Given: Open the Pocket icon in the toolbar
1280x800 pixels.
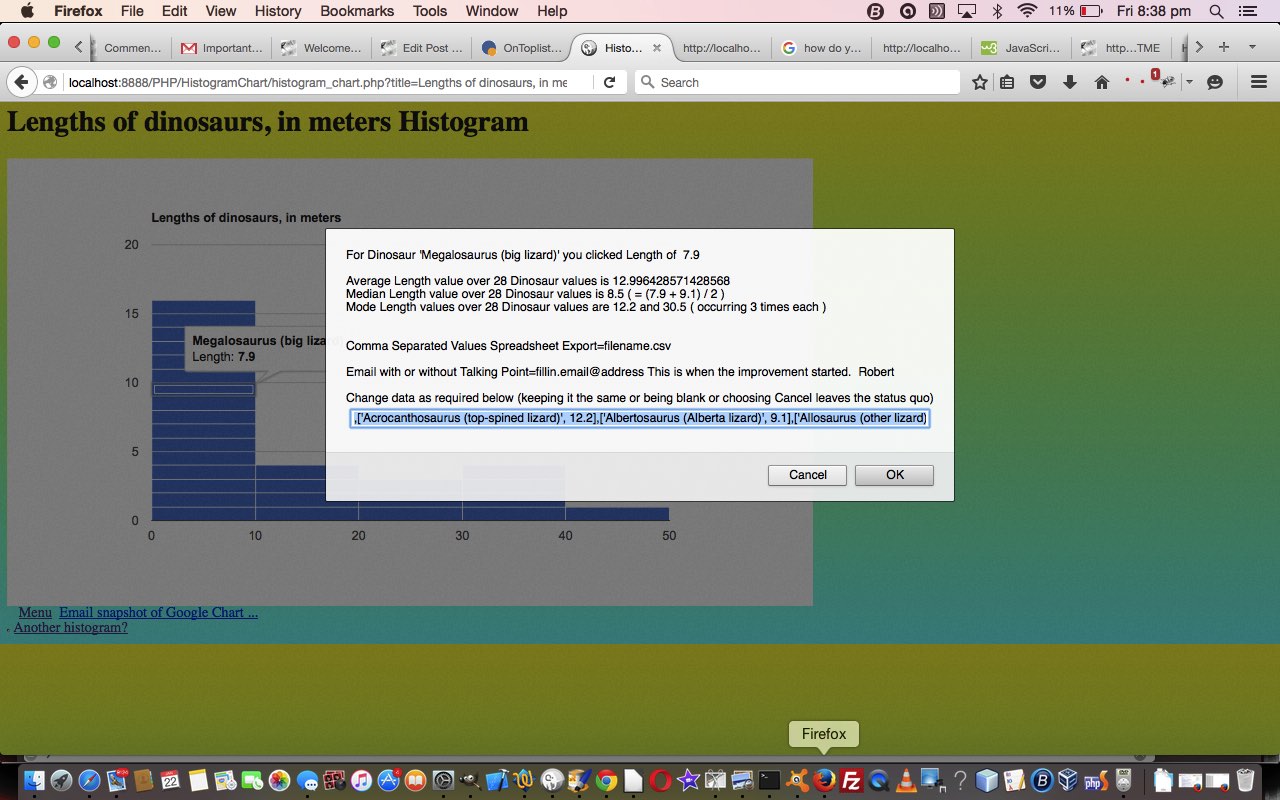Looking at the screenshot, I should coord(1038,82).
